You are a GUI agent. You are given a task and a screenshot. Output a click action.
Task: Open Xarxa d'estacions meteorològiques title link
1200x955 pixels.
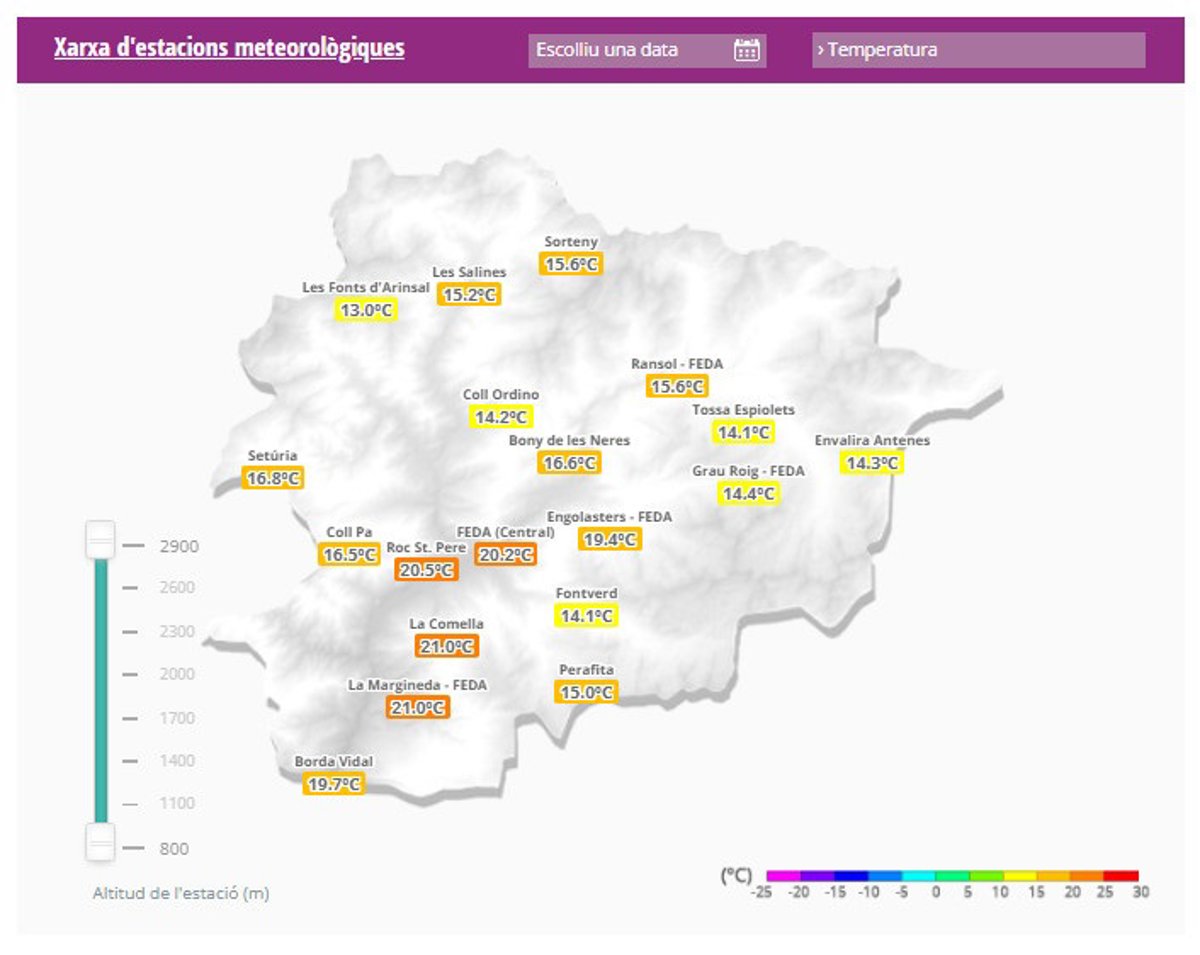229,48
